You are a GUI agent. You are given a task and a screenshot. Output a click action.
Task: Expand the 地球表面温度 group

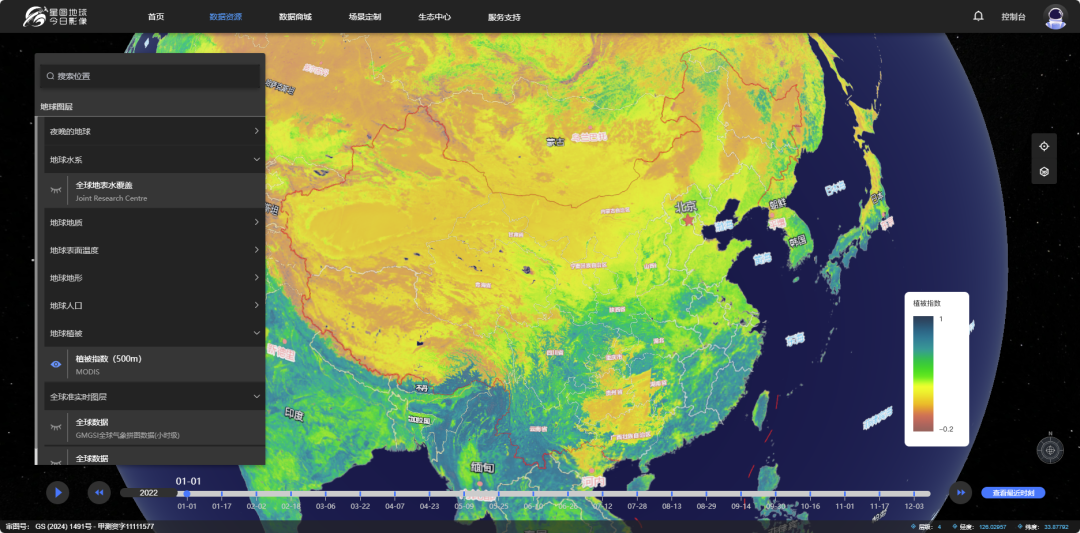[154, 250]
